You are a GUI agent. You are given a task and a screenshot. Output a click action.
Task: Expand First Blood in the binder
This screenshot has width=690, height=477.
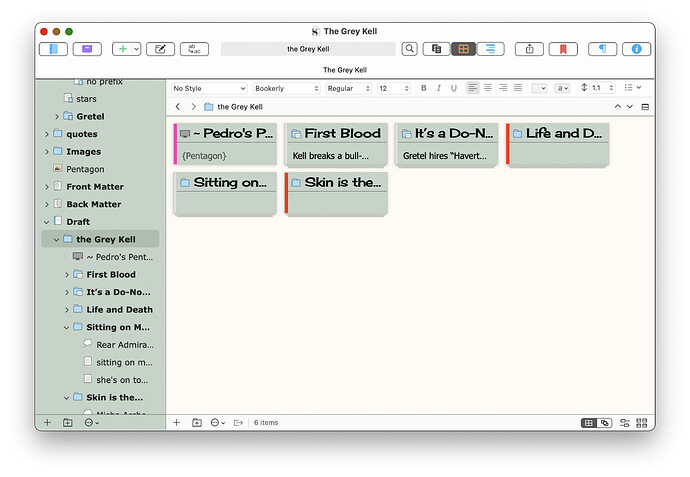click(67, 275)
